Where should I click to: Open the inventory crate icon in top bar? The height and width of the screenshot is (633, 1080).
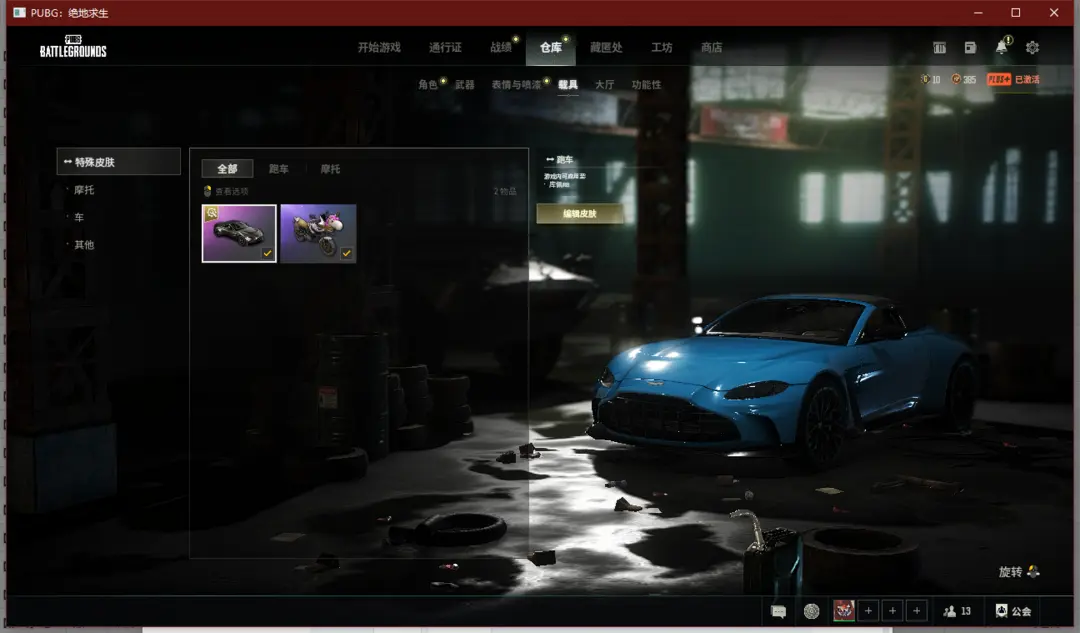click(939, 48)
